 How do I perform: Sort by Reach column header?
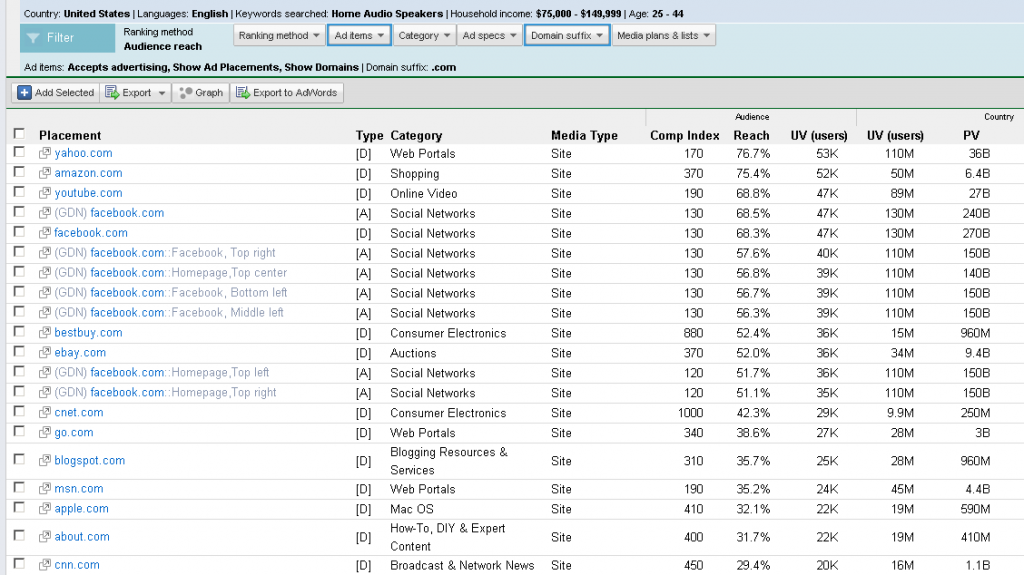pyautogui.click(x=751, y=135)
